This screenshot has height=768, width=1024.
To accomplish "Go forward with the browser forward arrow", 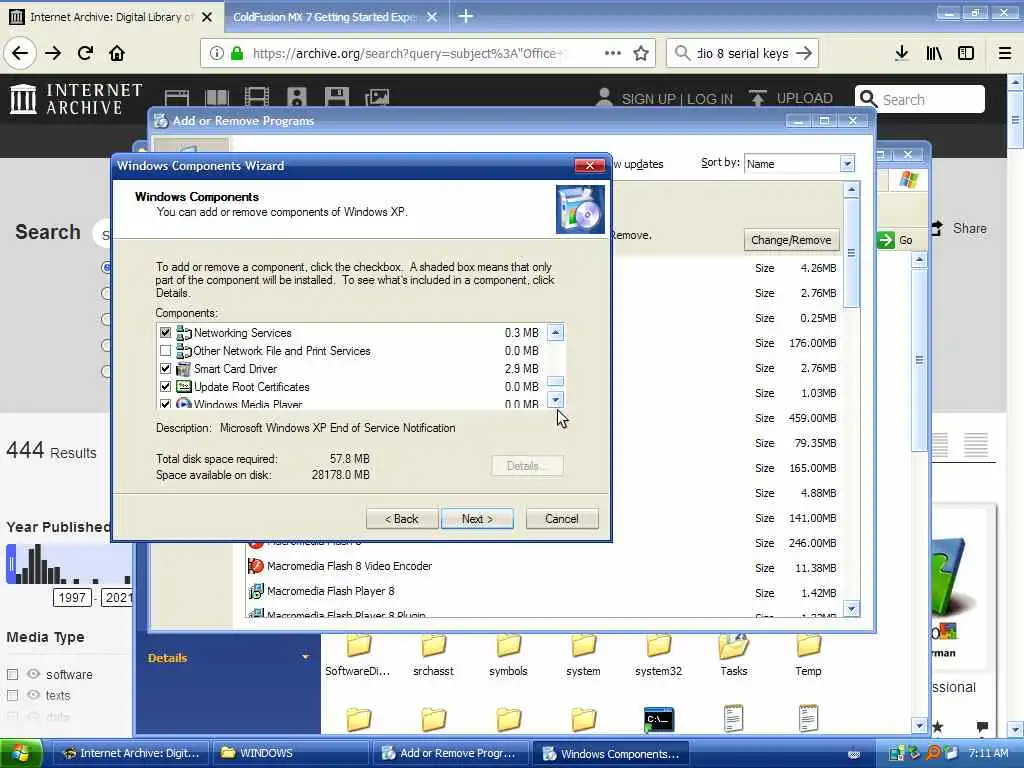I will [x=53, y=54].
